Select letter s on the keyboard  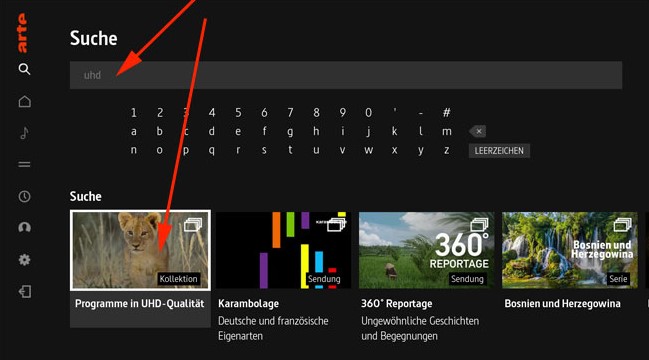tap(264, 150)
